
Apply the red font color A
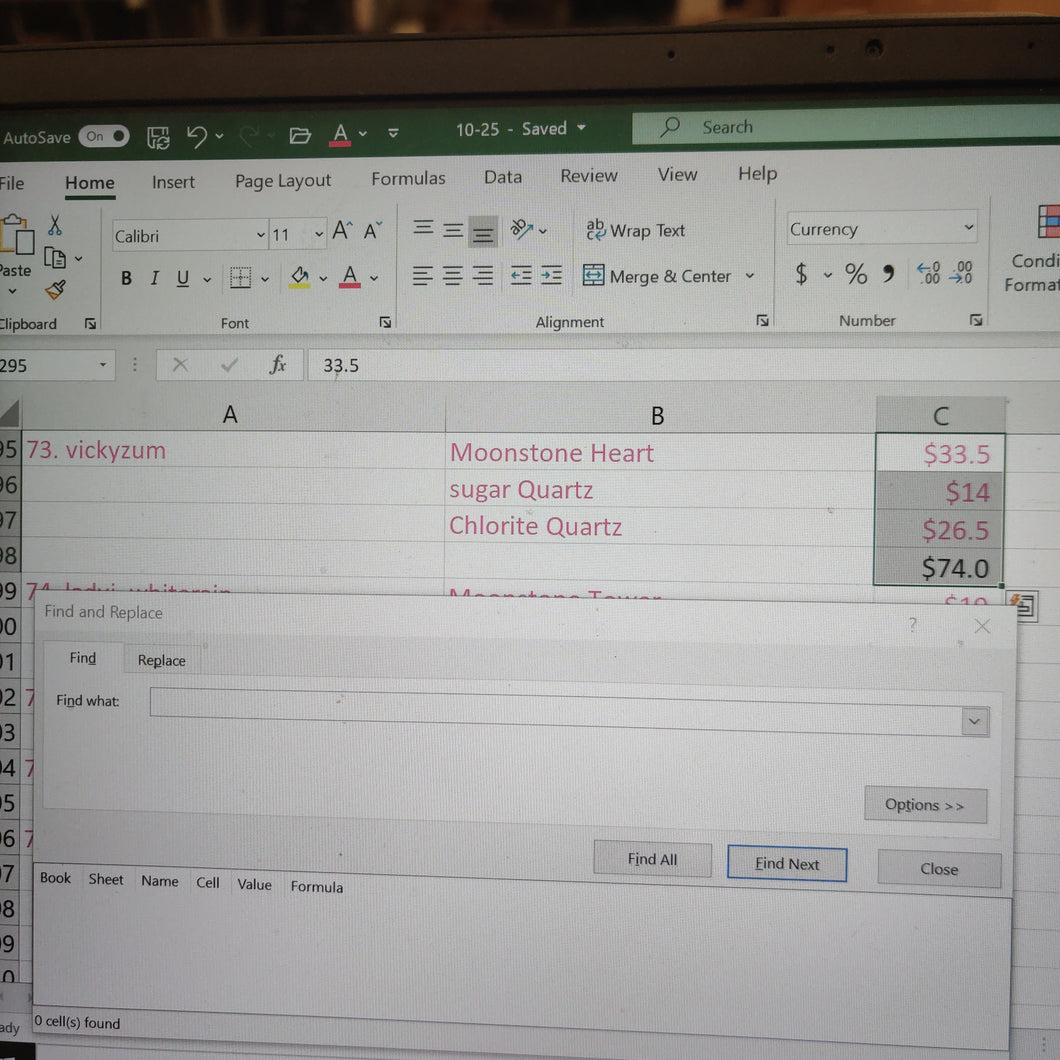pyautogui.click(x=350, y=276)
